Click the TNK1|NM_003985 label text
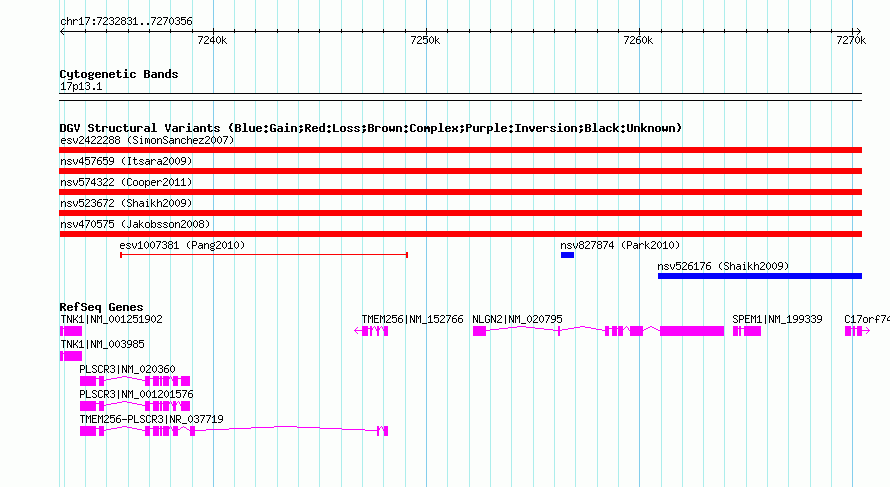Viewport: 890px width, 487px height. pyautogui.click(x=102, y=344)
